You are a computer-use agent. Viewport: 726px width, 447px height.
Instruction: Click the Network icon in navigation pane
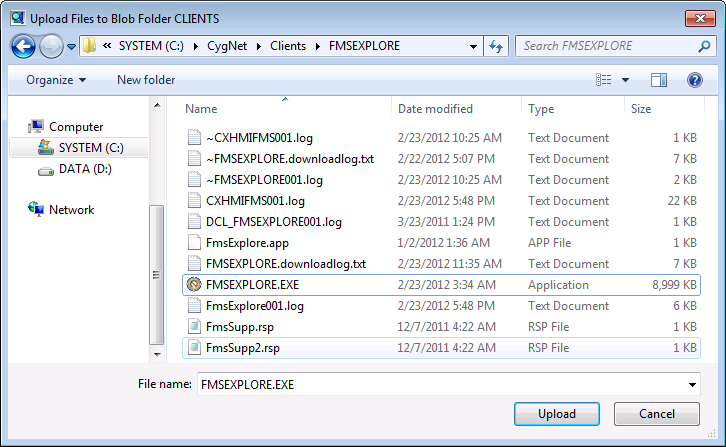(36, 209)
